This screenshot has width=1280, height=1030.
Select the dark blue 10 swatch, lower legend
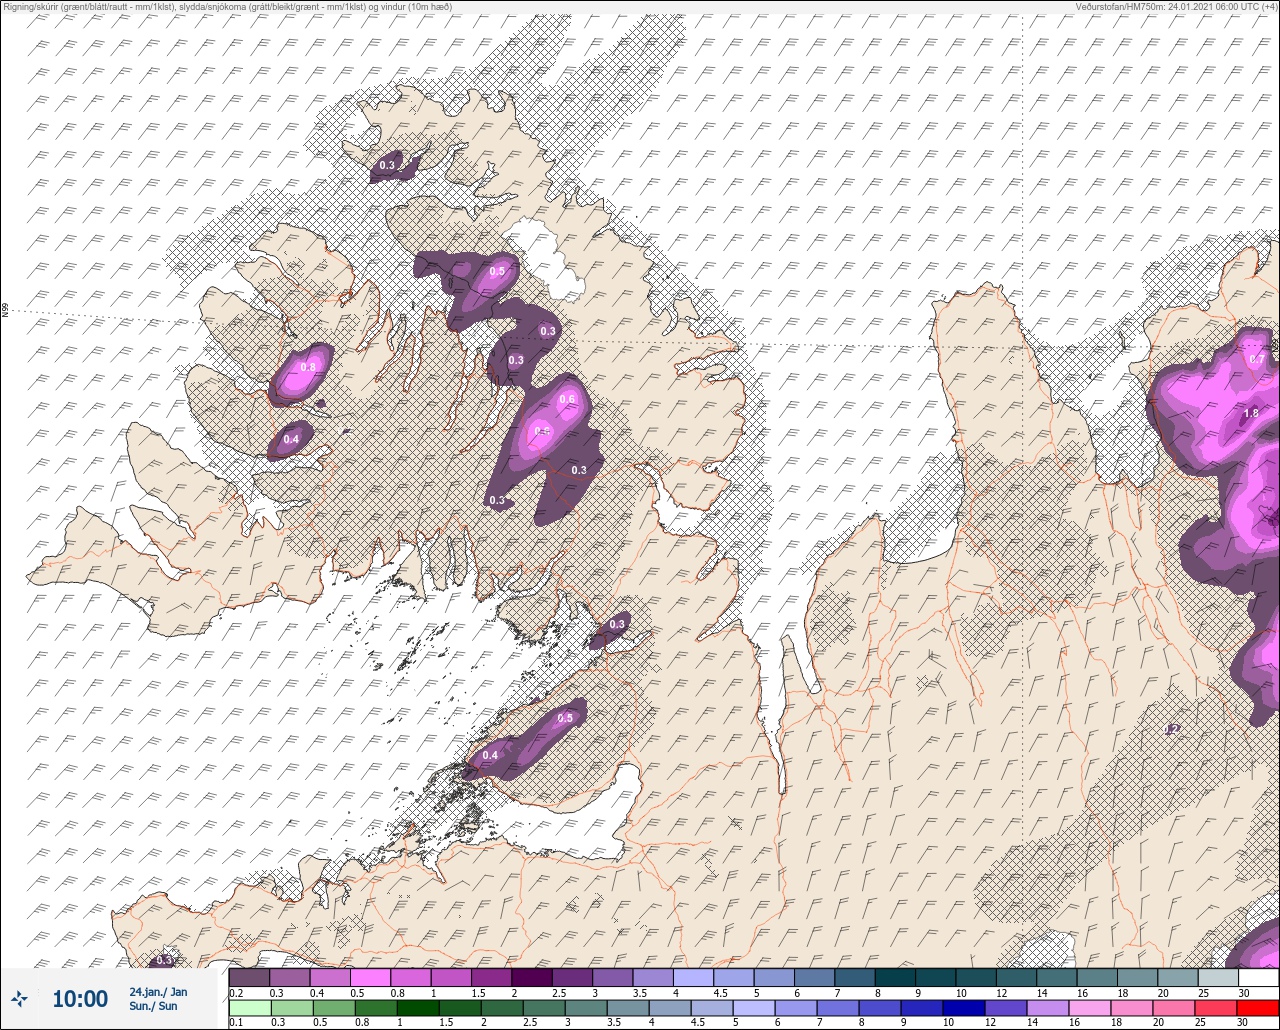pyautogui.click(x=964, y=1007)
